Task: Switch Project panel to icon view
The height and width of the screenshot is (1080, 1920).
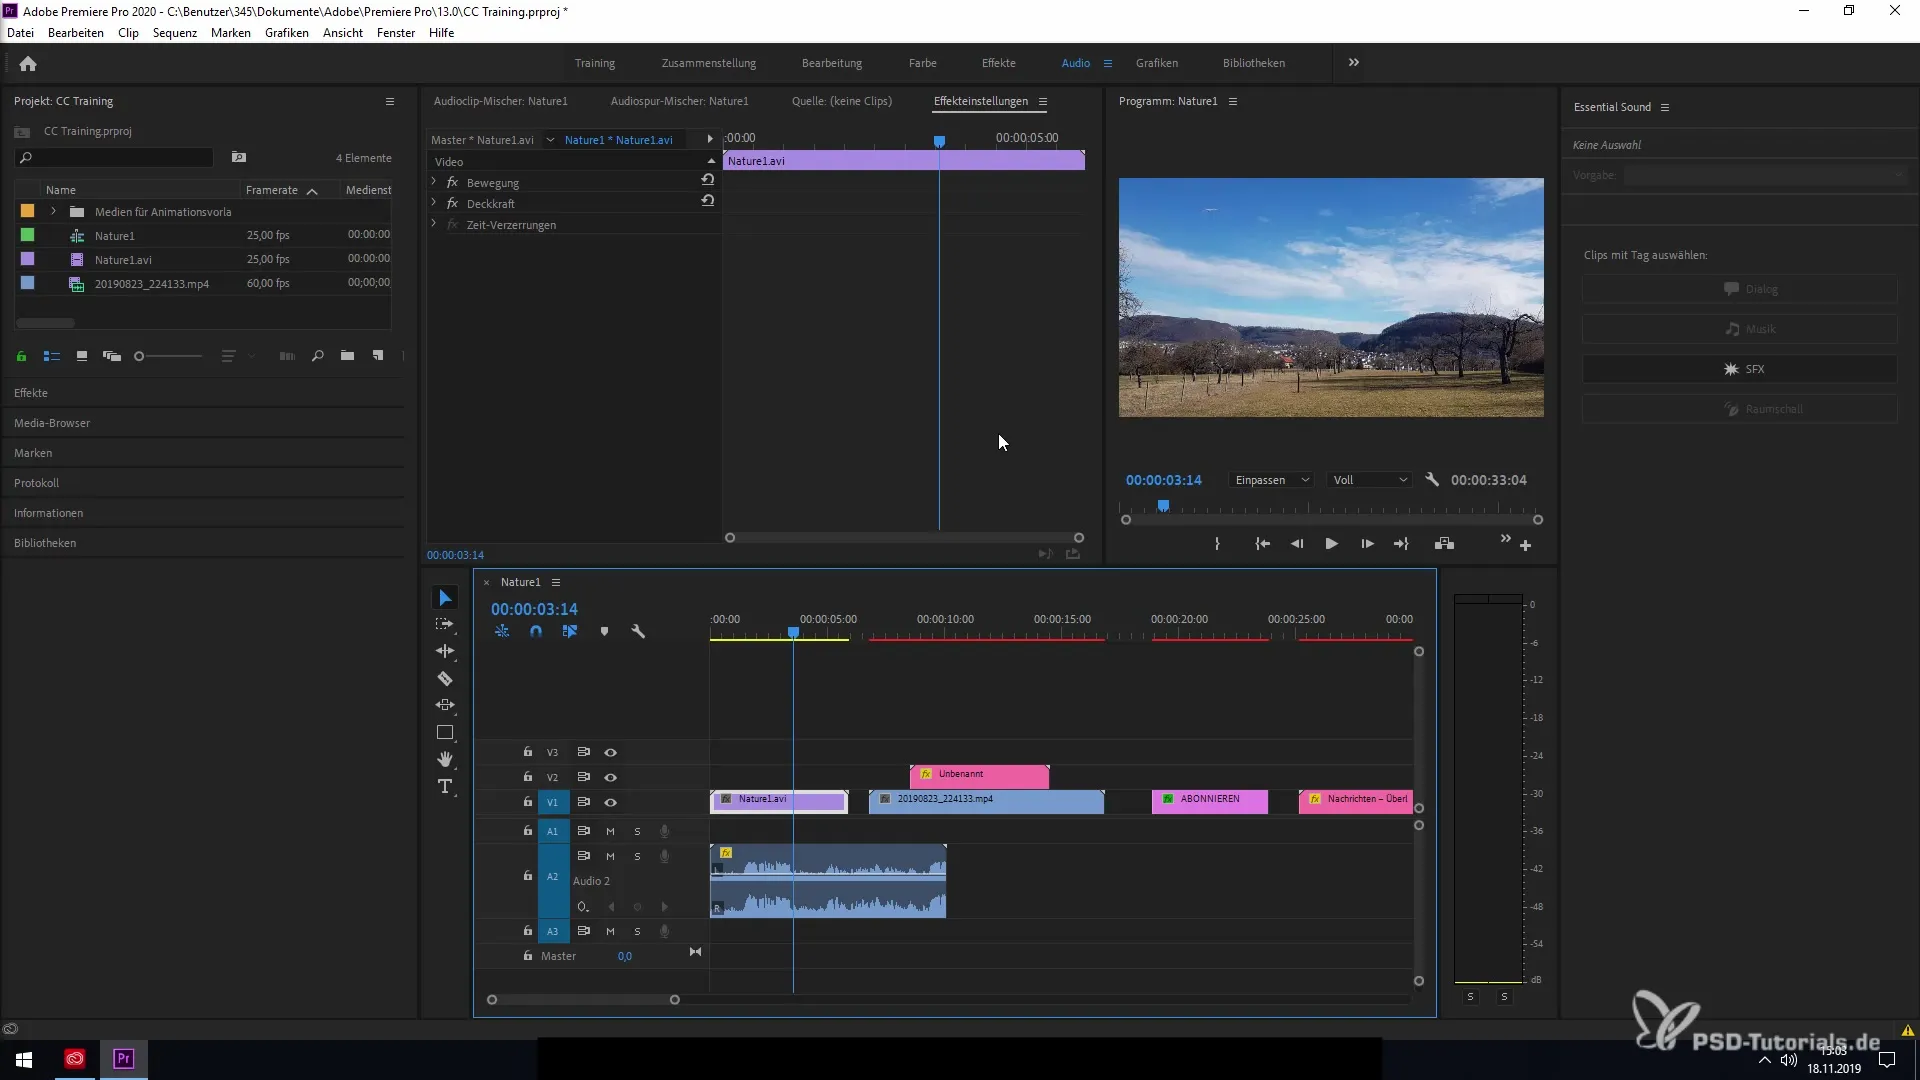Action: coord(82,356)
